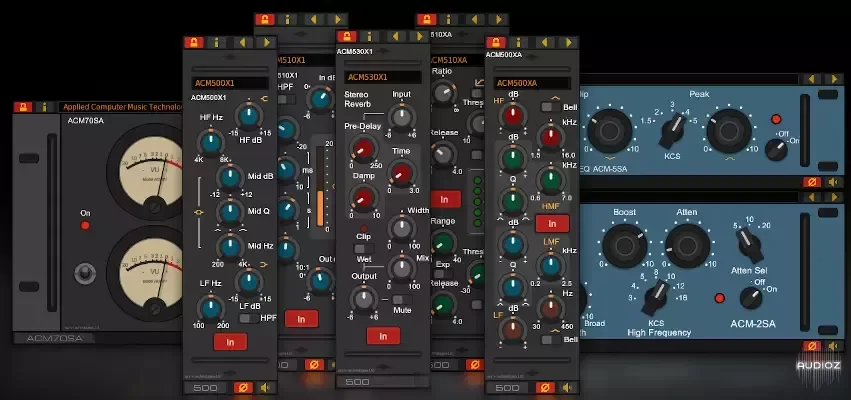Open the ACM530X1 preset name display
This screenshot has height=400, width=851.
(x=384, y=77)
